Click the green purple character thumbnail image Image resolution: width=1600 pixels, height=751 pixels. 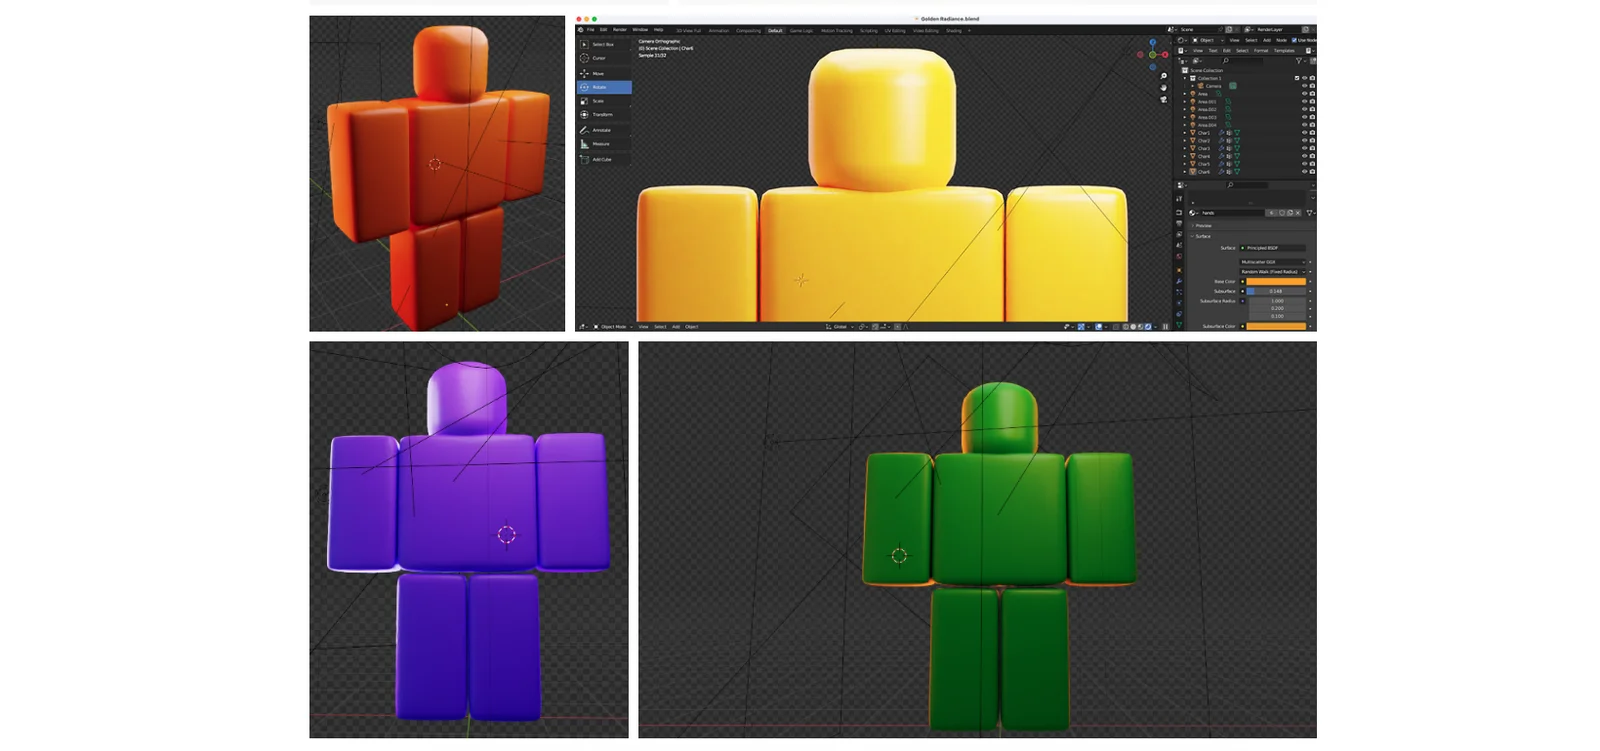[468, 540]
